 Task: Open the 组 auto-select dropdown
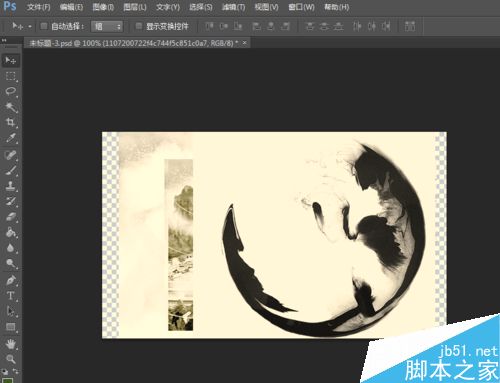(107, 26)
